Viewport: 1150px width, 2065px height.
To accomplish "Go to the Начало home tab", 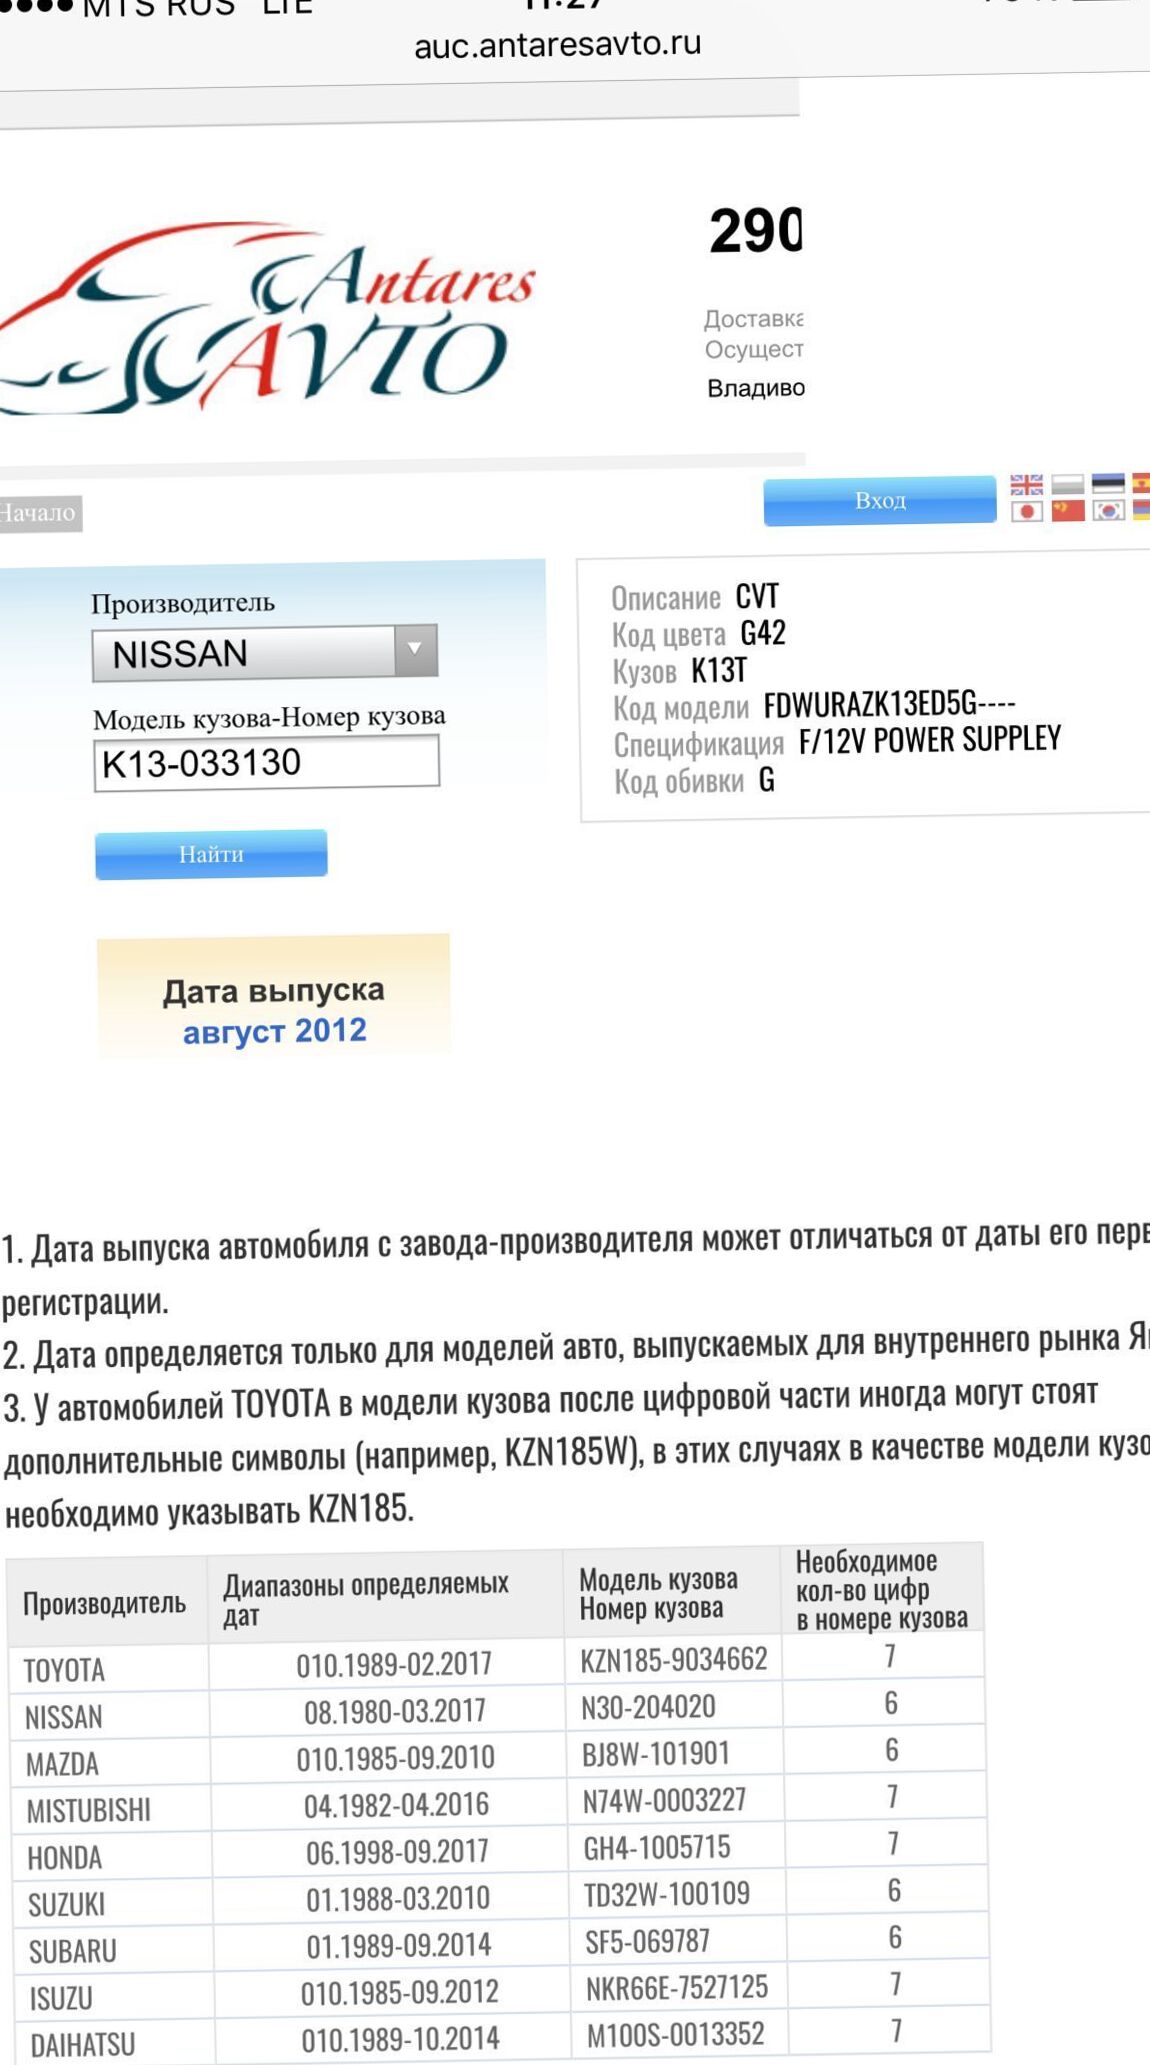I will (x=39, y=513).
